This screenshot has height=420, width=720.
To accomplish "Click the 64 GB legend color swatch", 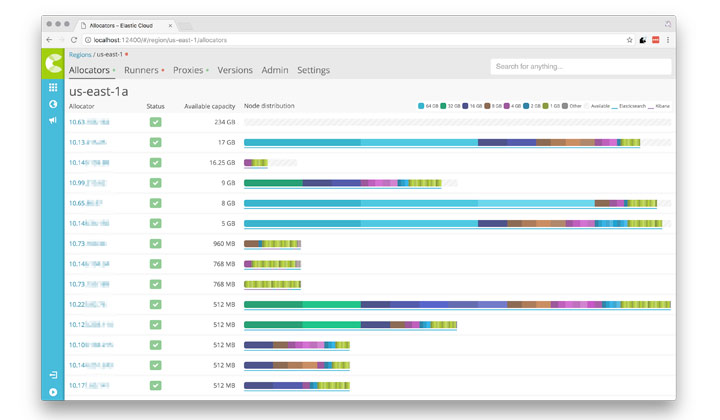I will tap(421, 106).
